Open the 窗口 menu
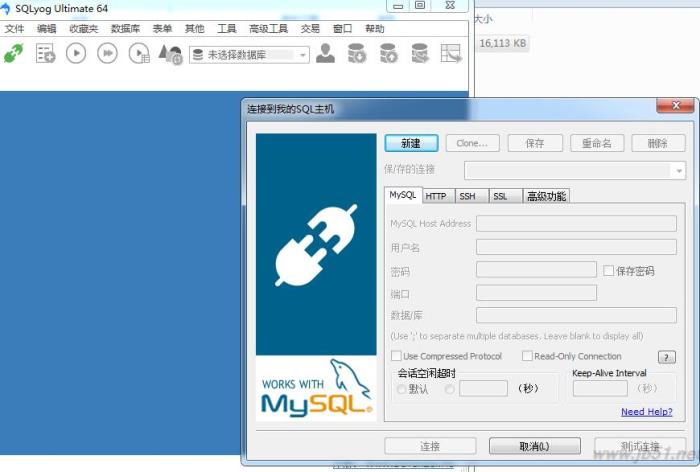 342,29
